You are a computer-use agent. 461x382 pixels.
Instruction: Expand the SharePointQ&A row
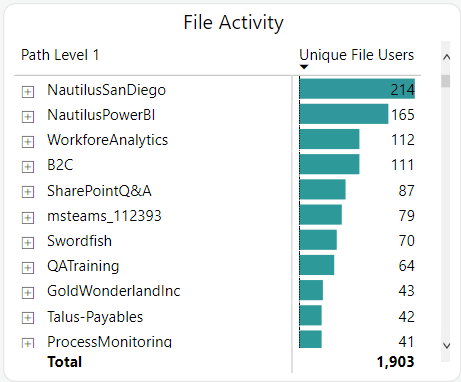pos(28,192)
